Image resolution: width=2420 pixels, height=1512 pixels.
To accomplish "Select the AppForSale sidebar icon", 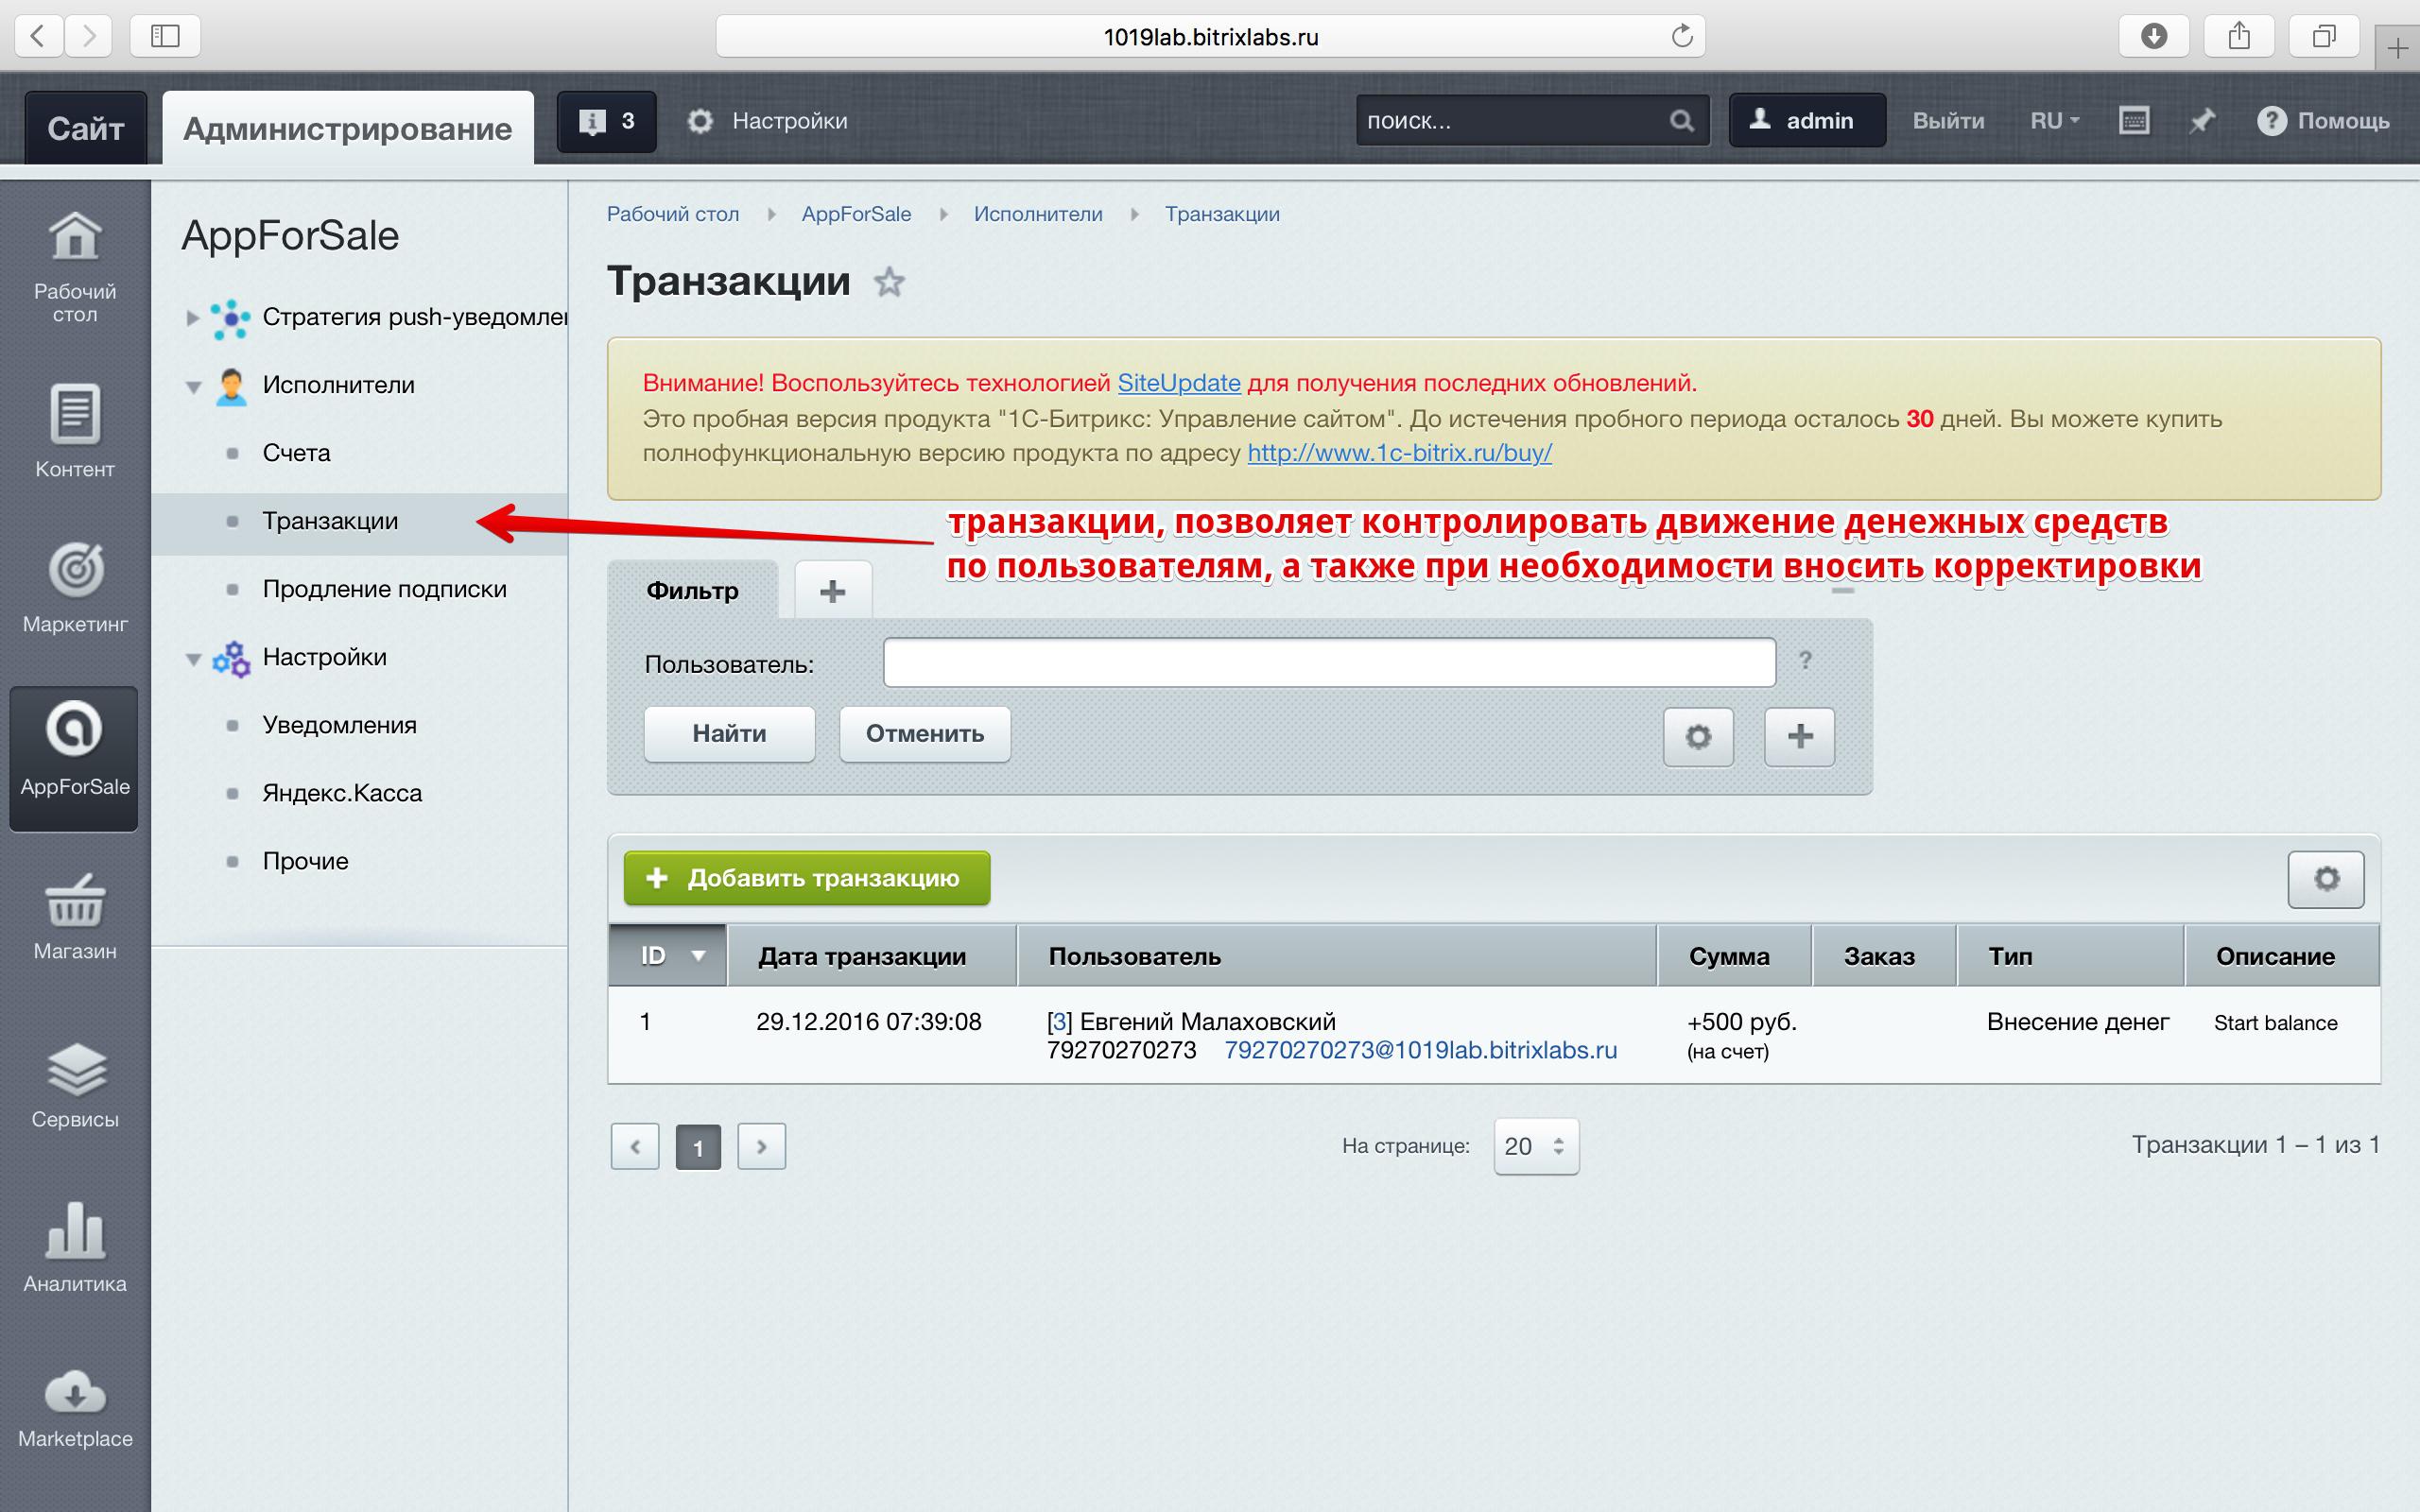I will [x=74, y=758].
